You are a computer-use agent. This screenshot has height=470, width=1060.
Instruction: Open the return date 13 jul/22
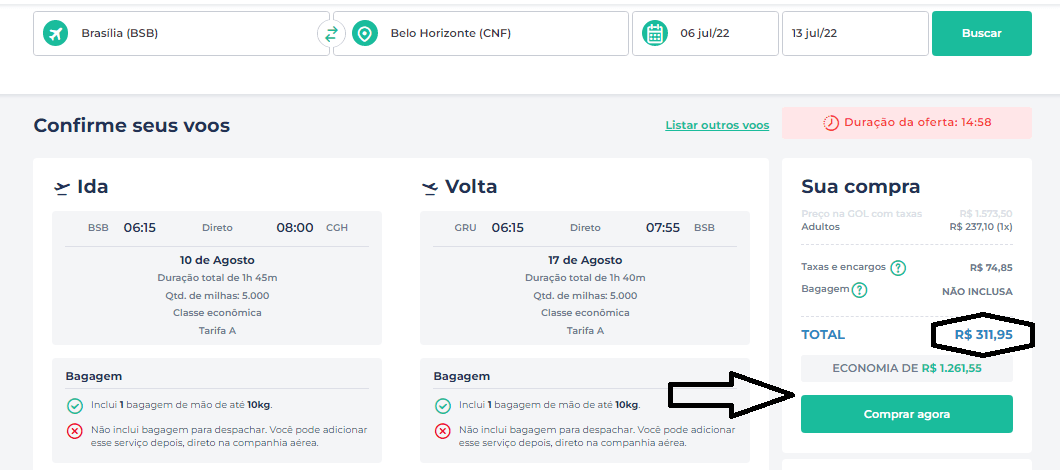coord(855,33)
